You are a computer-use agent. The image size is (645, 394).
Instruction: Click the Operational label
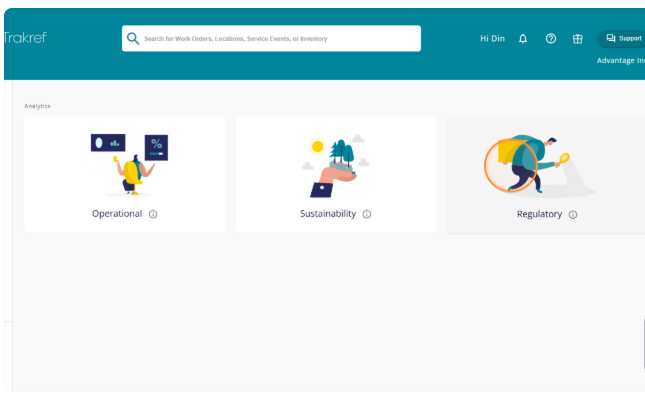click(x=117, y=214)
